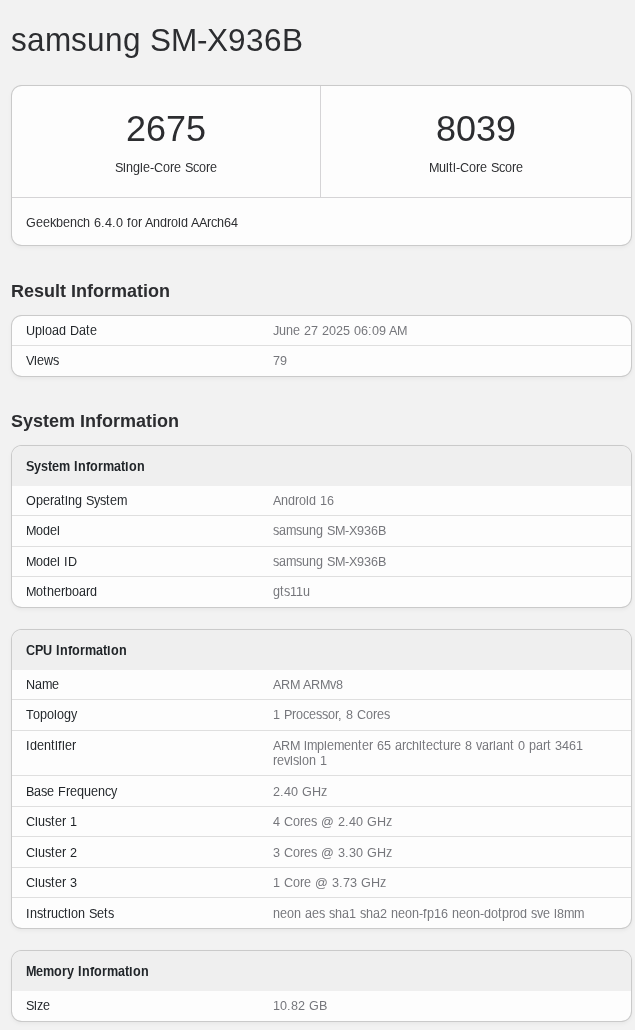The width and height of the screenshot is (635, 1030).
Task: Select the value 1 Core @ 3.73 GHz
Action: click(330, 883)
